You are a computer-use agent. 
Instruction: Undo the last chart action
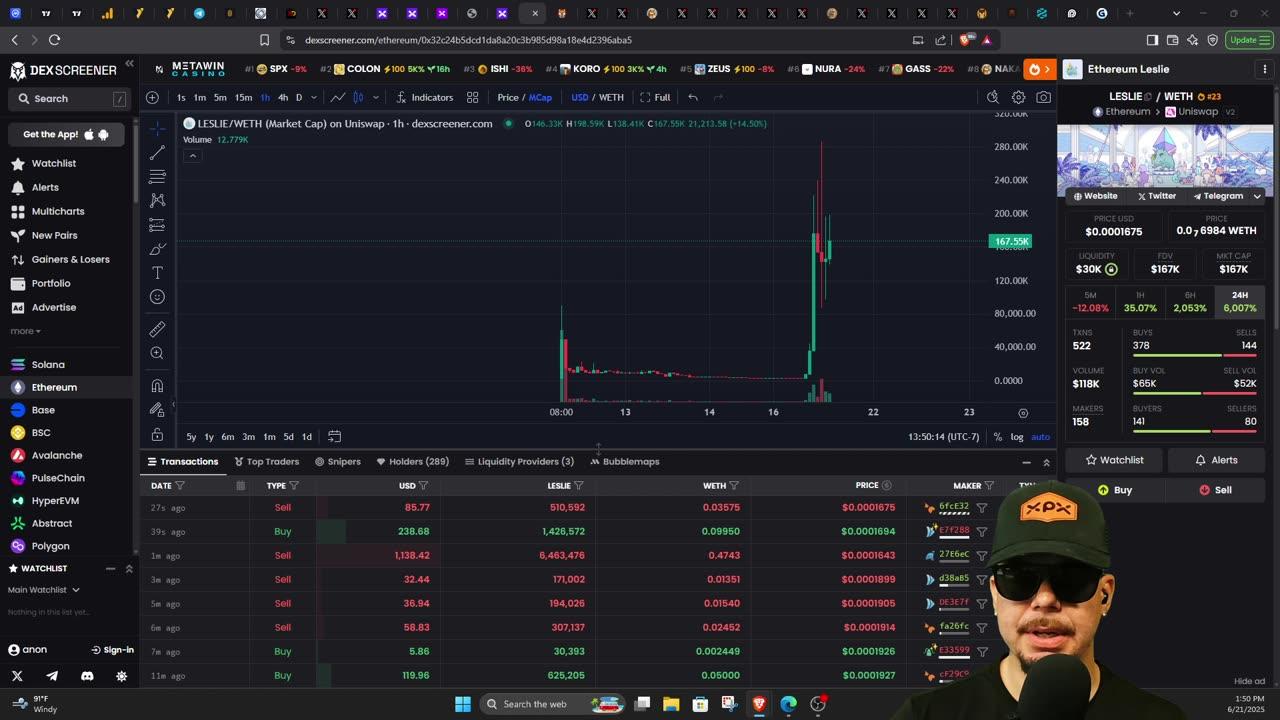[693, 97]
